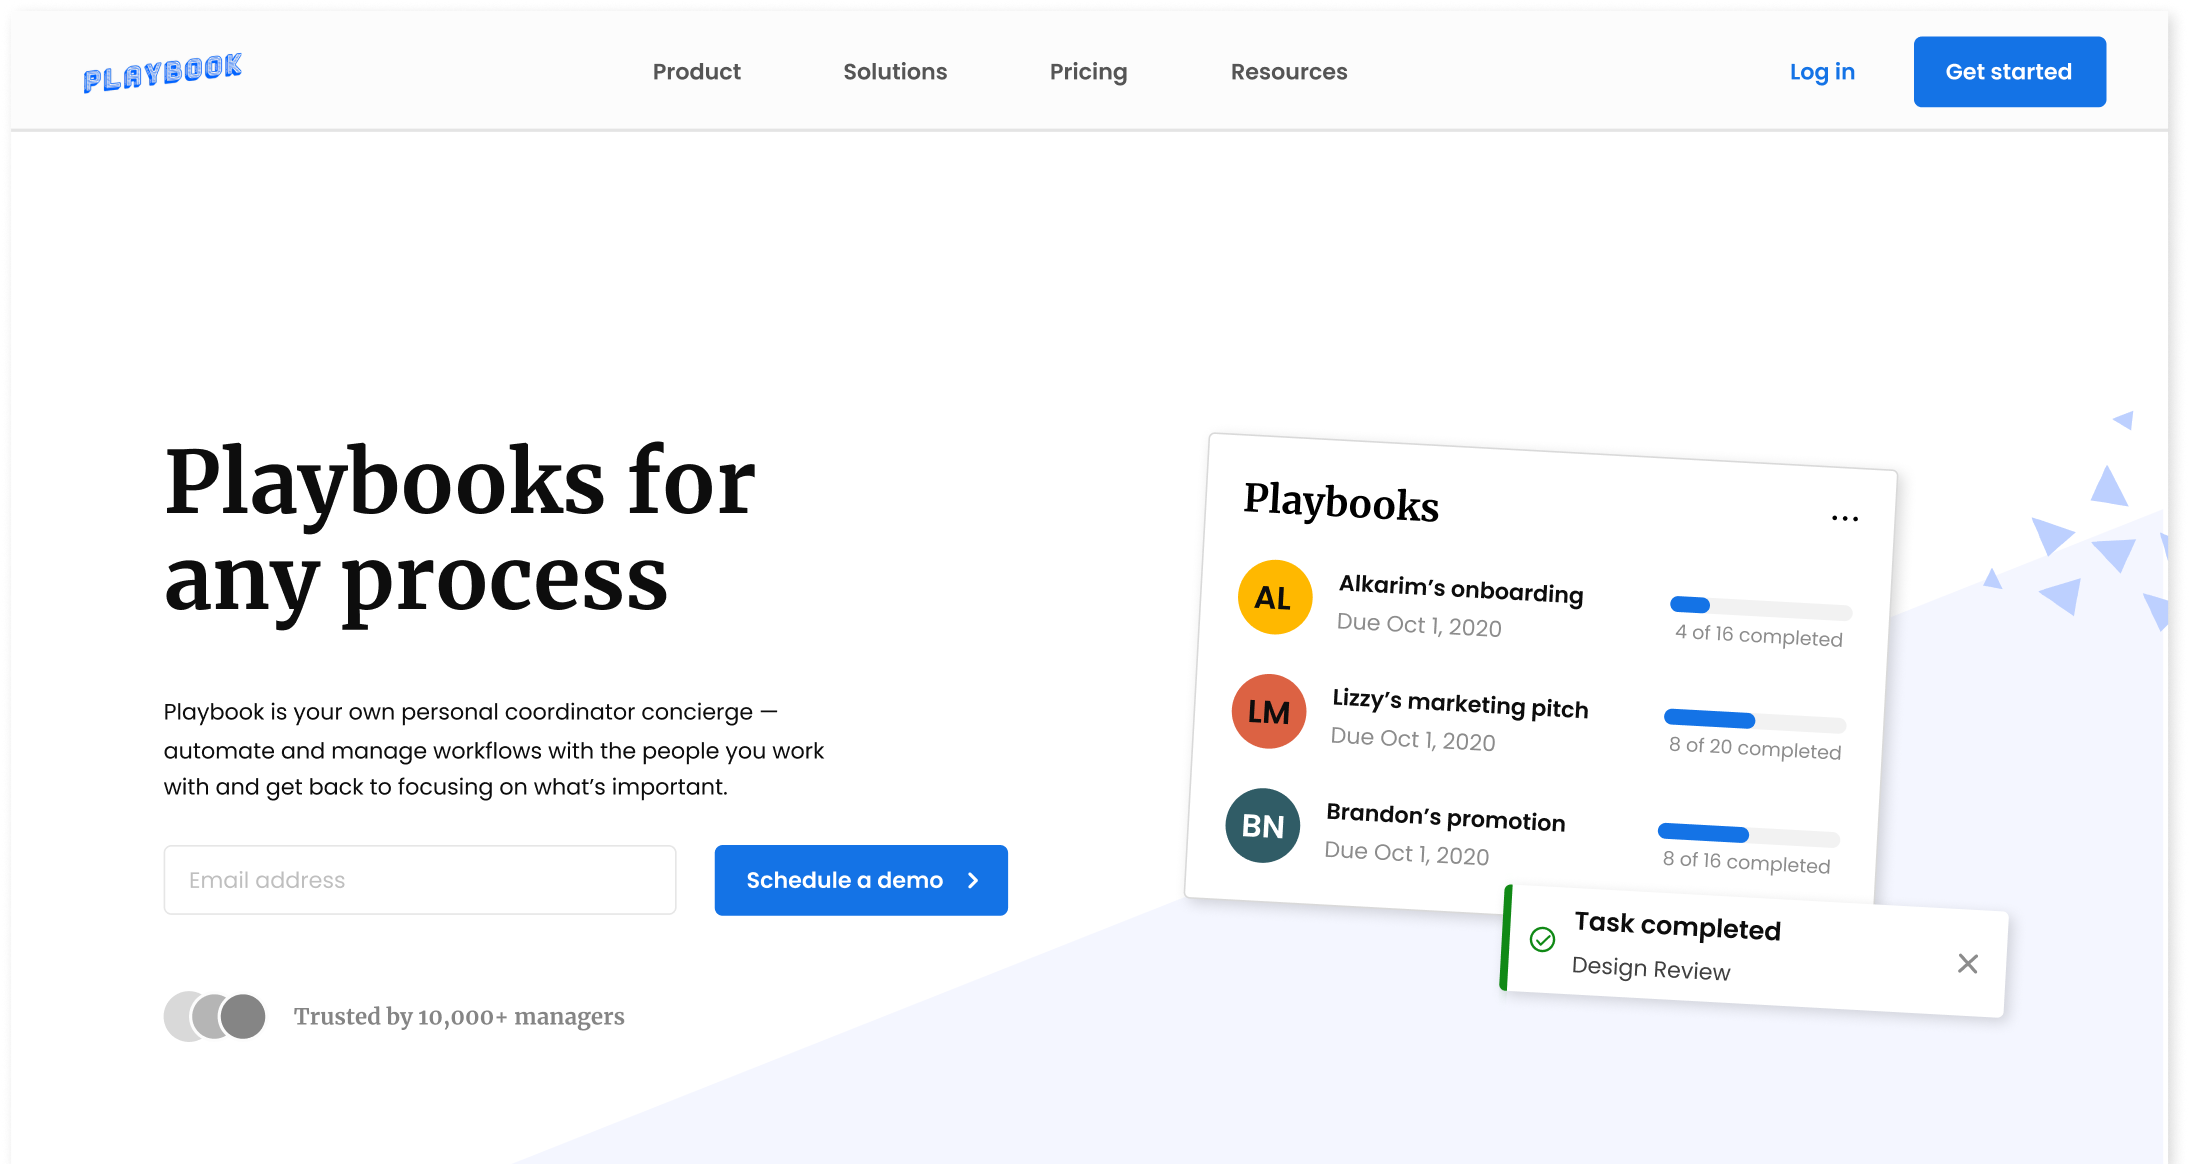The height and width of the screenshot is (1164, 2189).
Task: Open Brandon's promotion playbook
Action: tap(1444, 817)
